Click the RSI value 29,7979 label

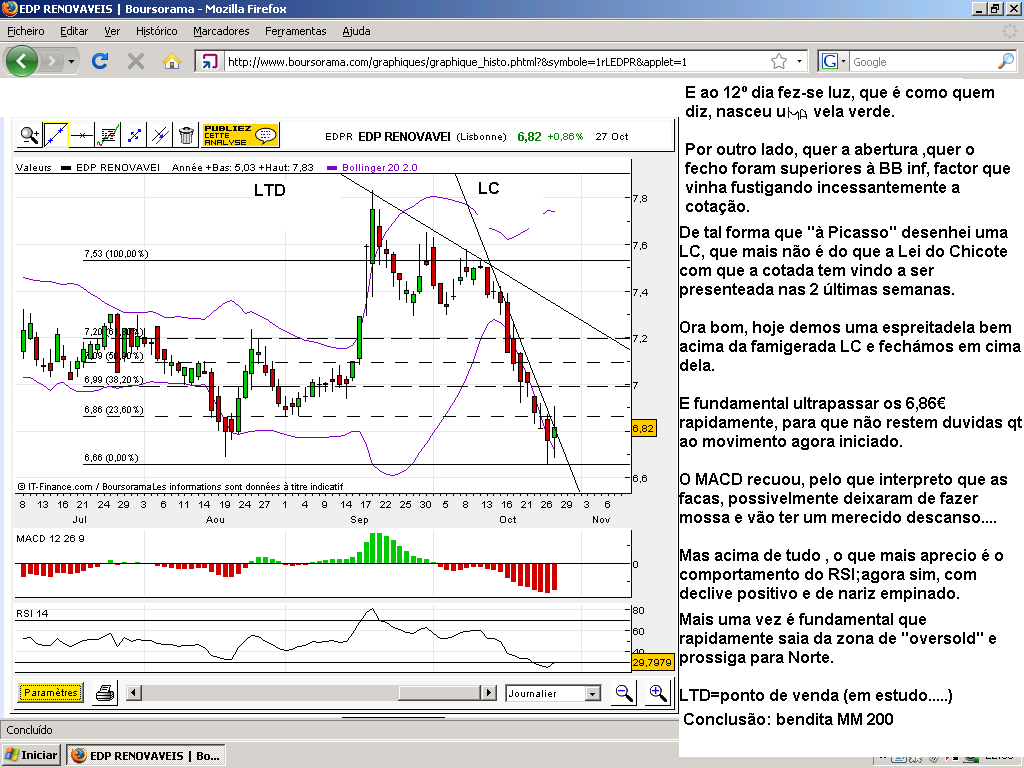click(652, 662)
